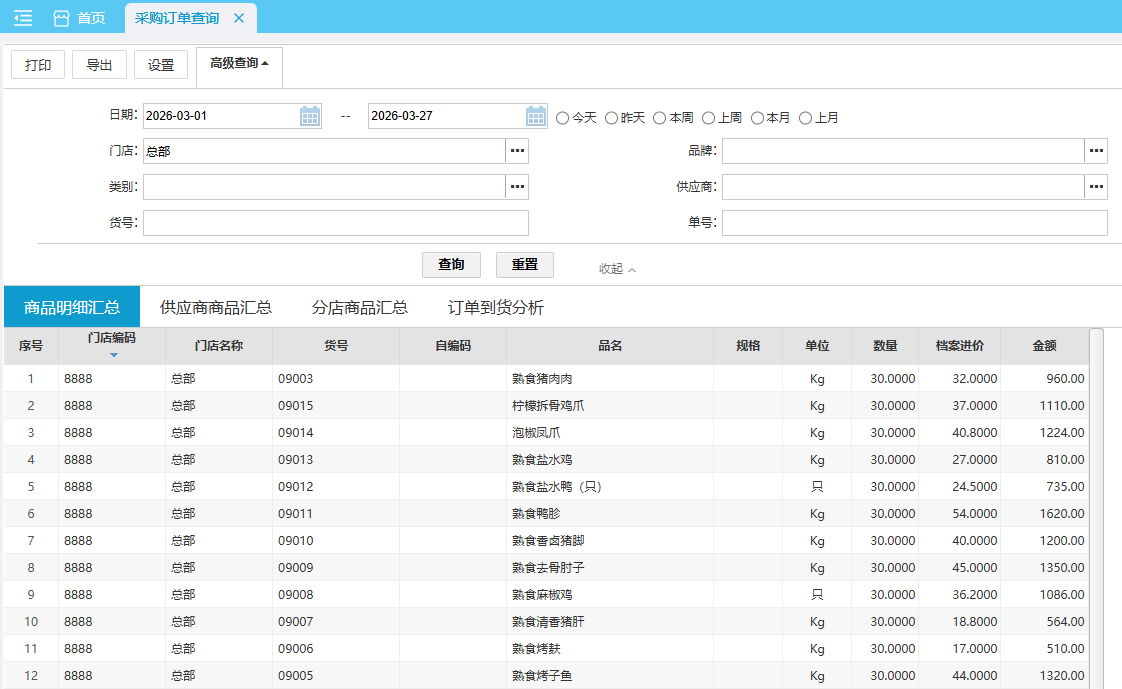The height and width of the screenshot is (689, 1122).
Task: Collapse the 高级查询 panel
Action: point(239,64)
